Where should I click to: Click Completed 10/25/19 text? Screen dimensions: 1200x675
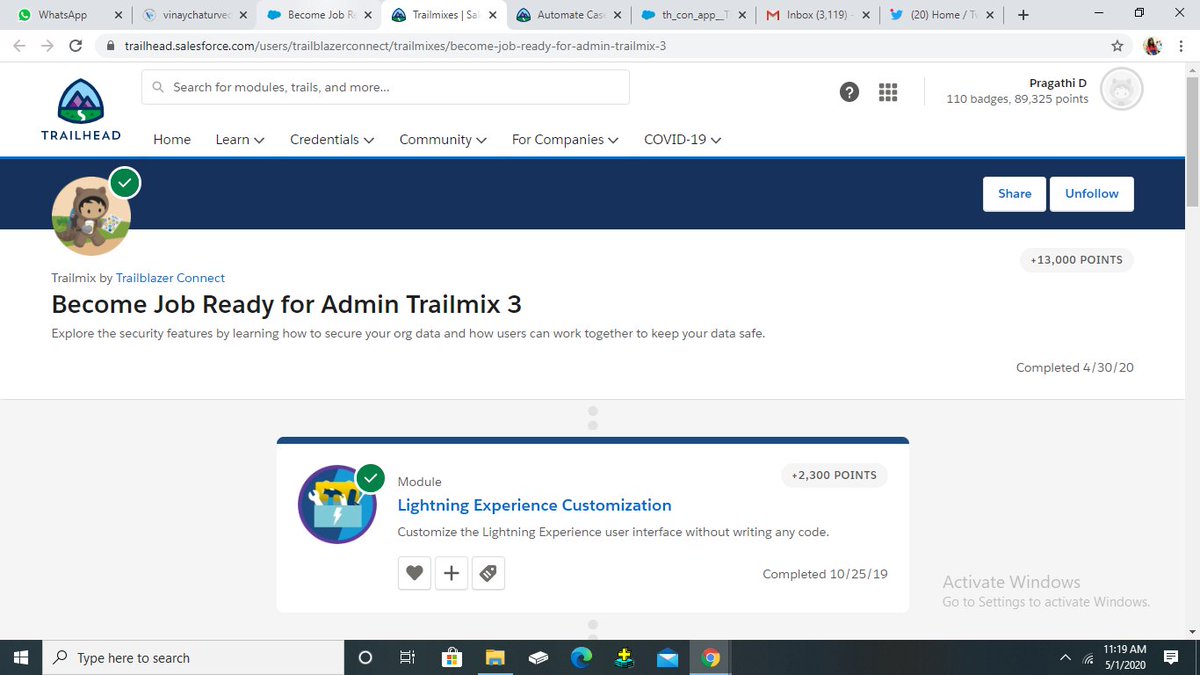(x=825, y=574)
